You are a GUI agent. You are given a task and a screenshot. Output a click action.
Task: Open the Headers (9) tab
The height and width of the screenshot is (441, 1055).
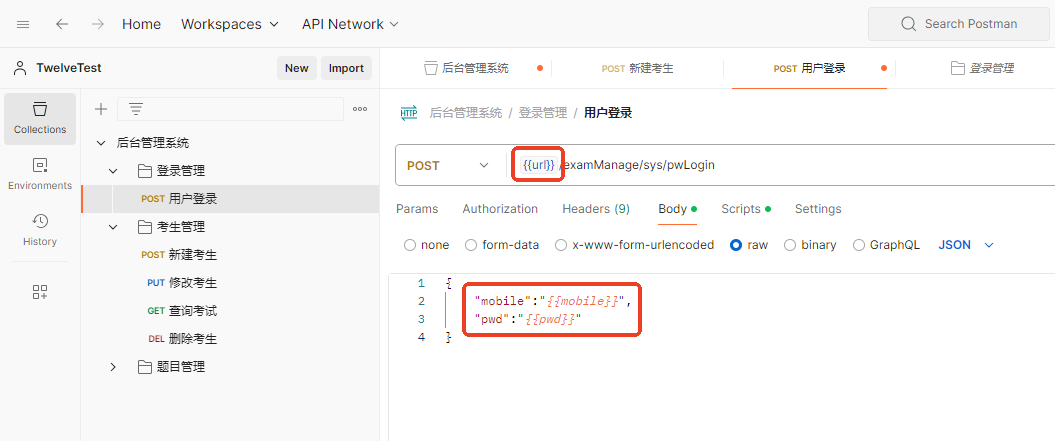coord(596,209)
